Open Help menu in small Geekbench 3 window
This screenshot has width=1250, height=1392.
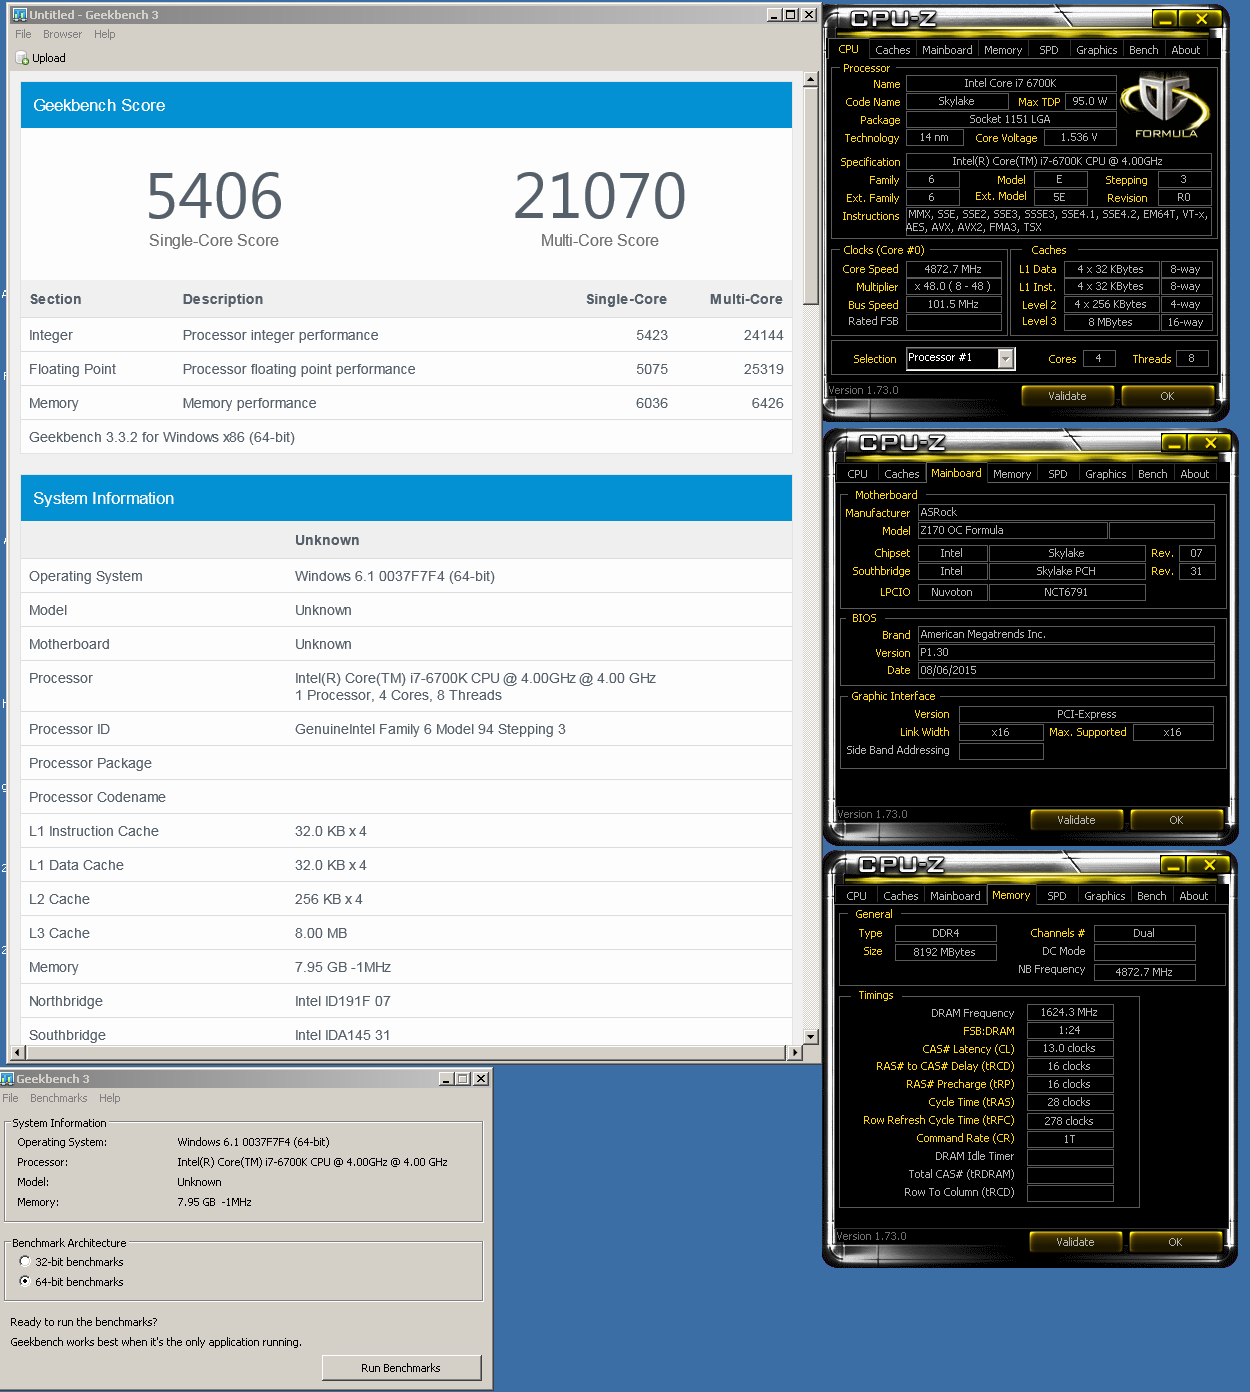tap(110, 1098)
